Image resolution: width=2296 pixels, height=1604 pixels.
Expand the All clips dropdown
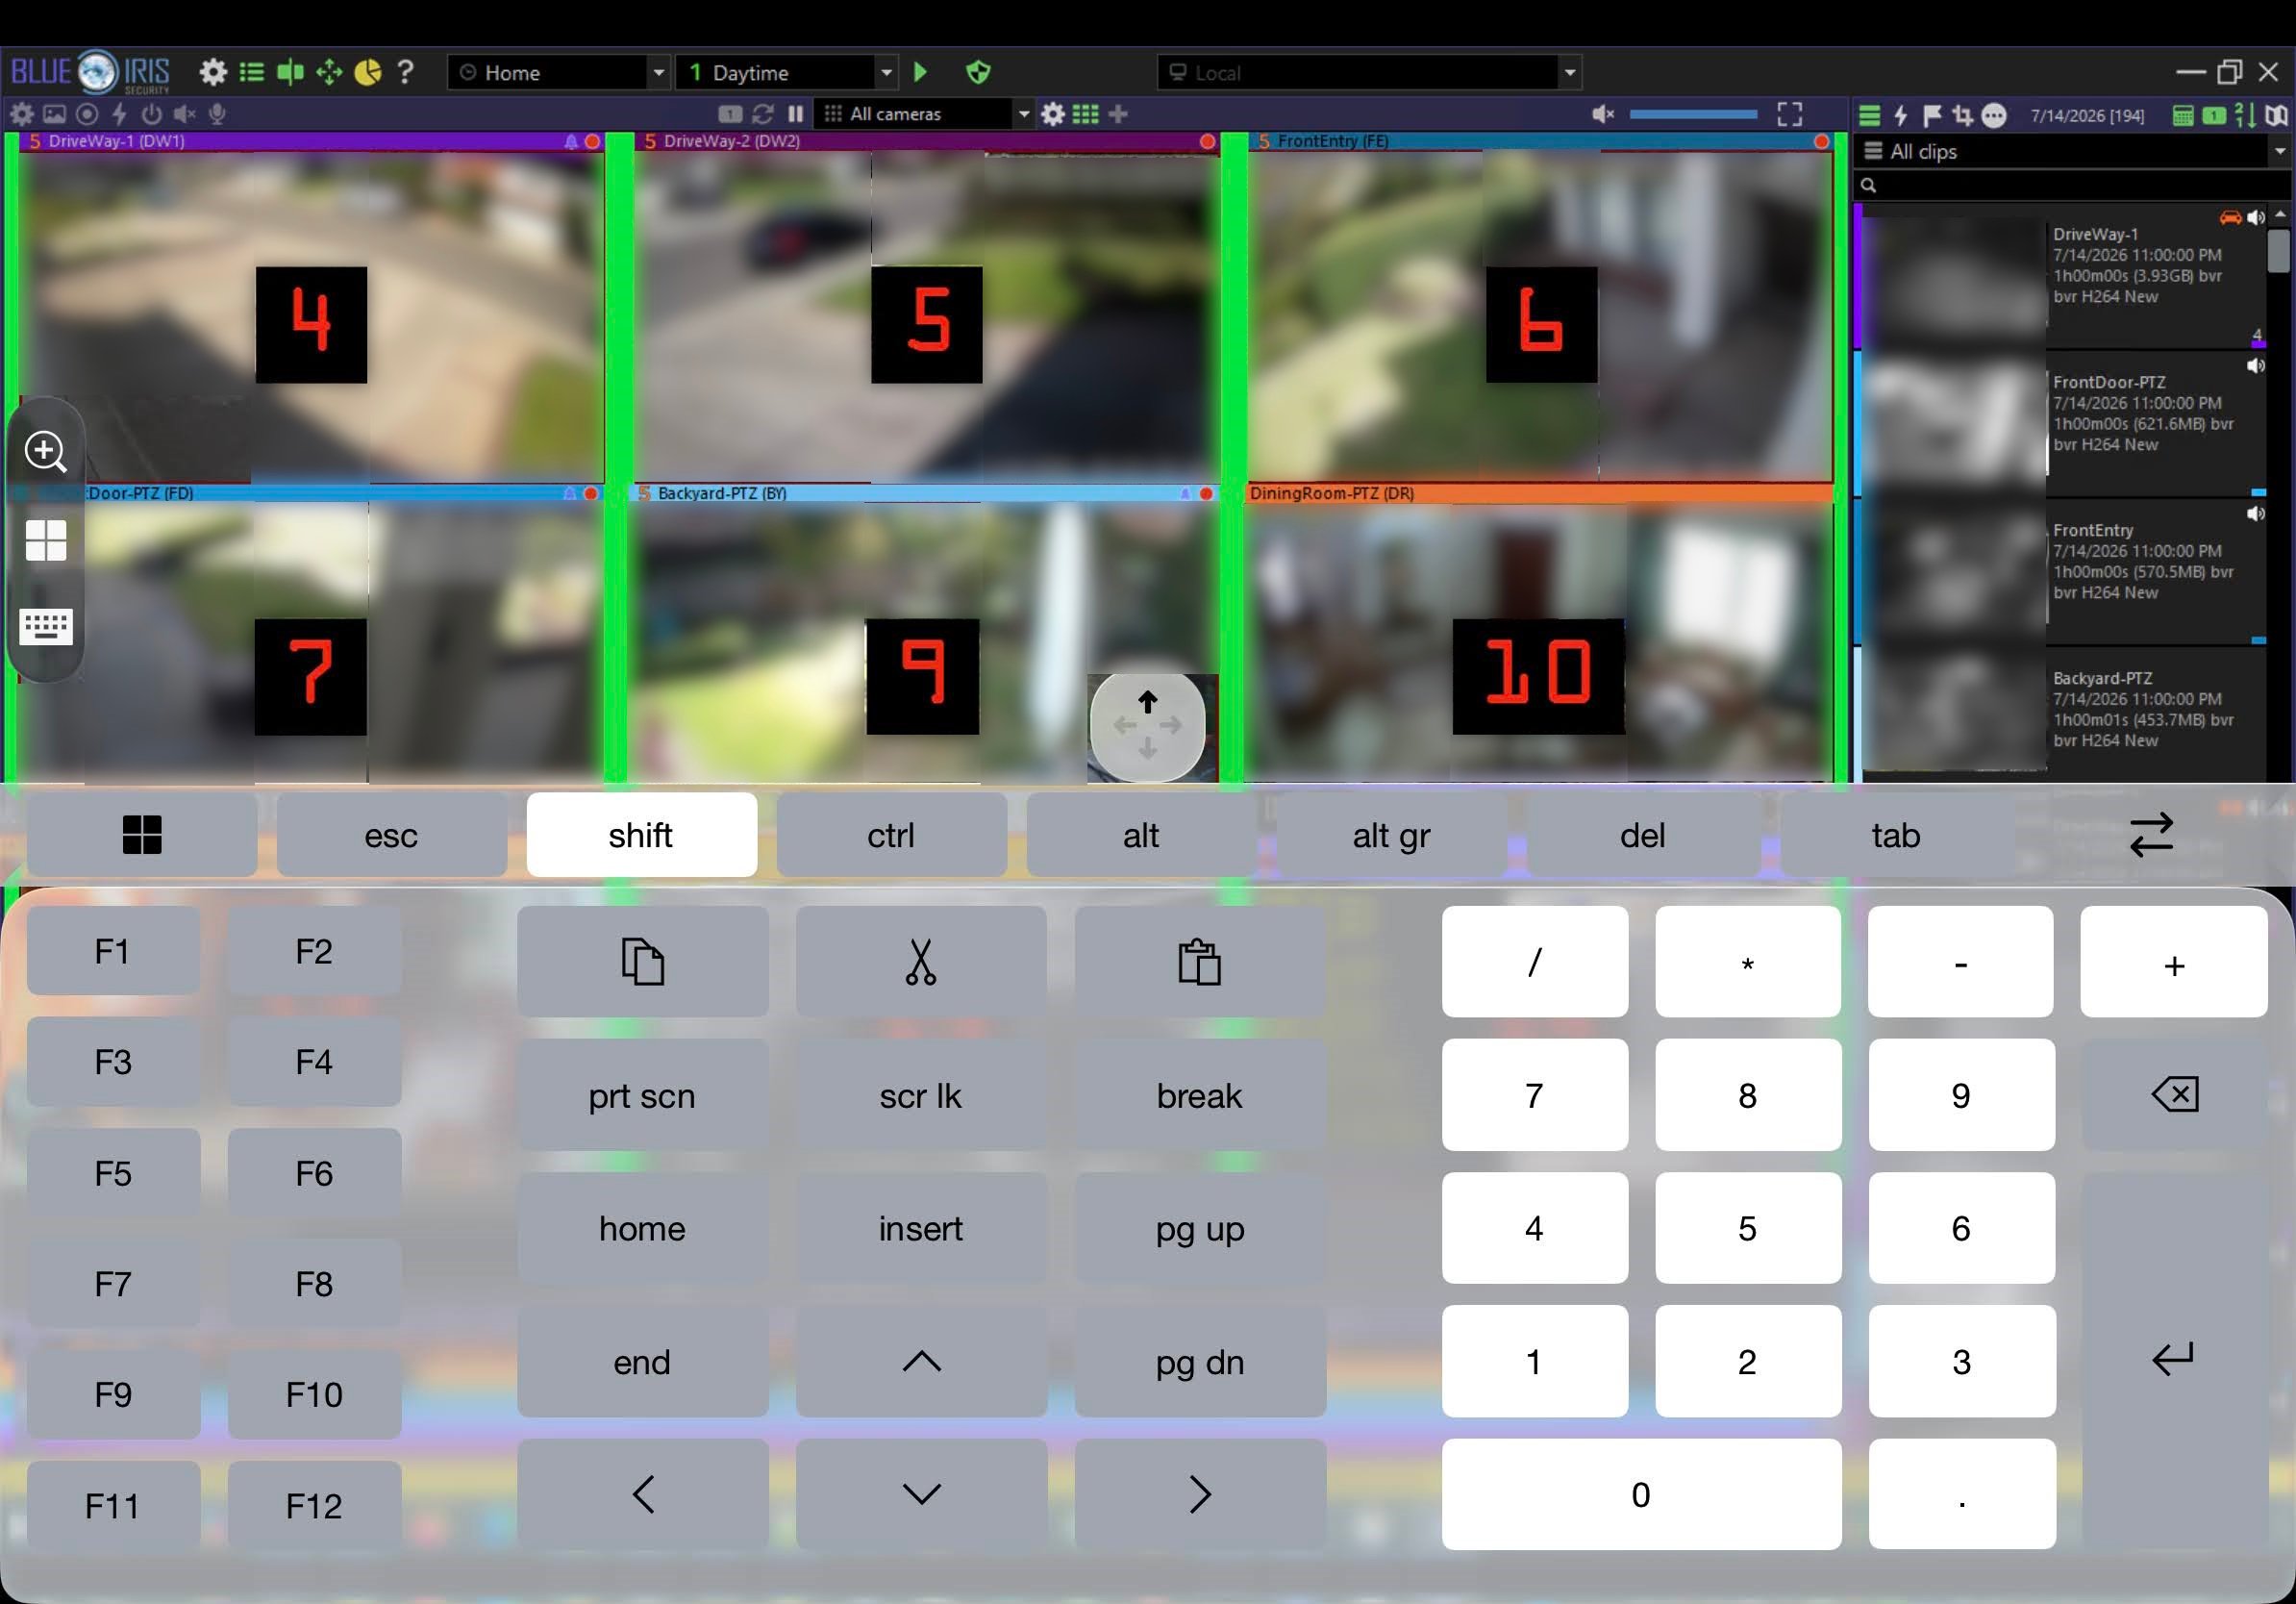[x=2279, y=151]
